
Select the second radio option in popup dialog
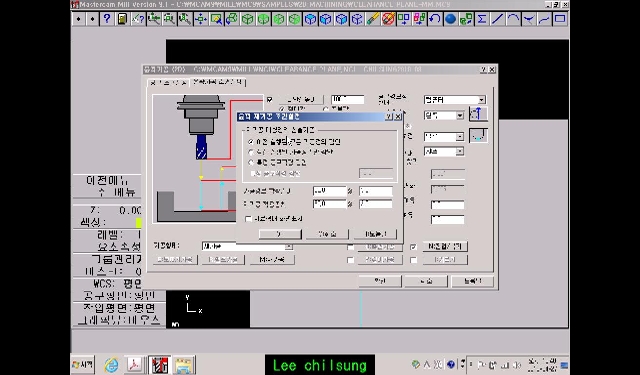coord(251,152)
